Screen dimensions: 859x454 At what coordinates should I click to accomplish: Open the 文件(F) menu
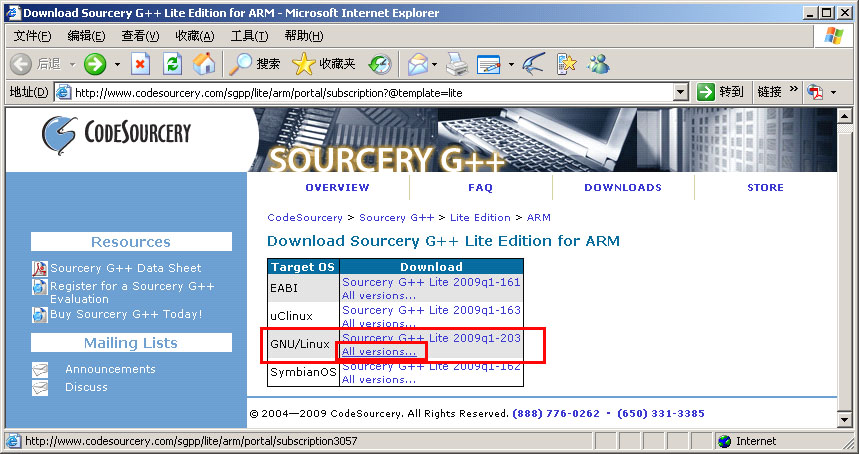32,36
